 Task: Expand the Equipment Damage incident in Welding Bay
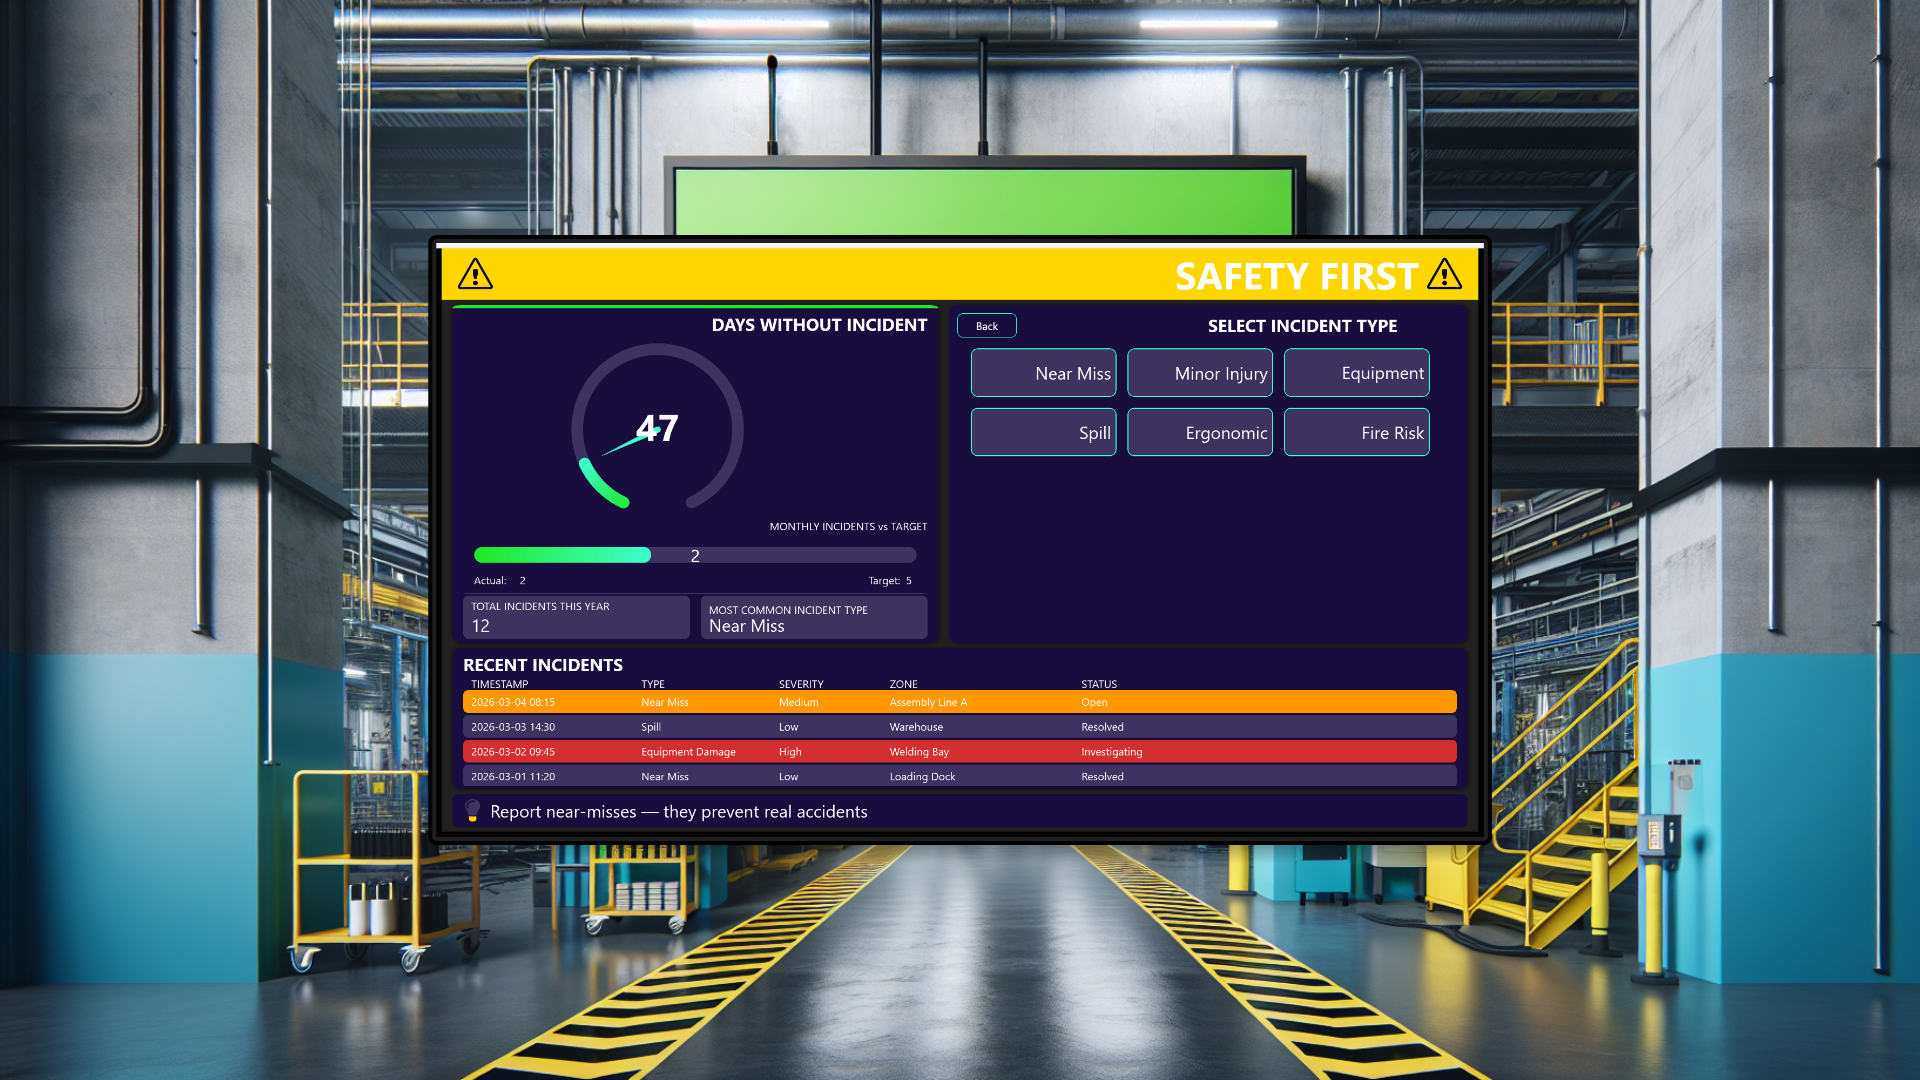(x=960, y=751)
